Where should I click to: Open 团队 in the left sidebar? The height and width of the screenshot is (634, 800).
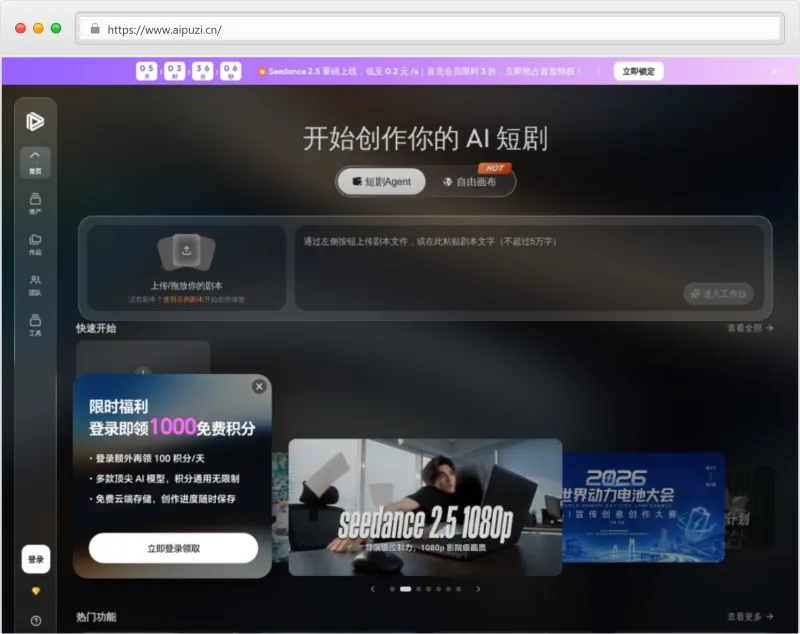click(35, 285)
